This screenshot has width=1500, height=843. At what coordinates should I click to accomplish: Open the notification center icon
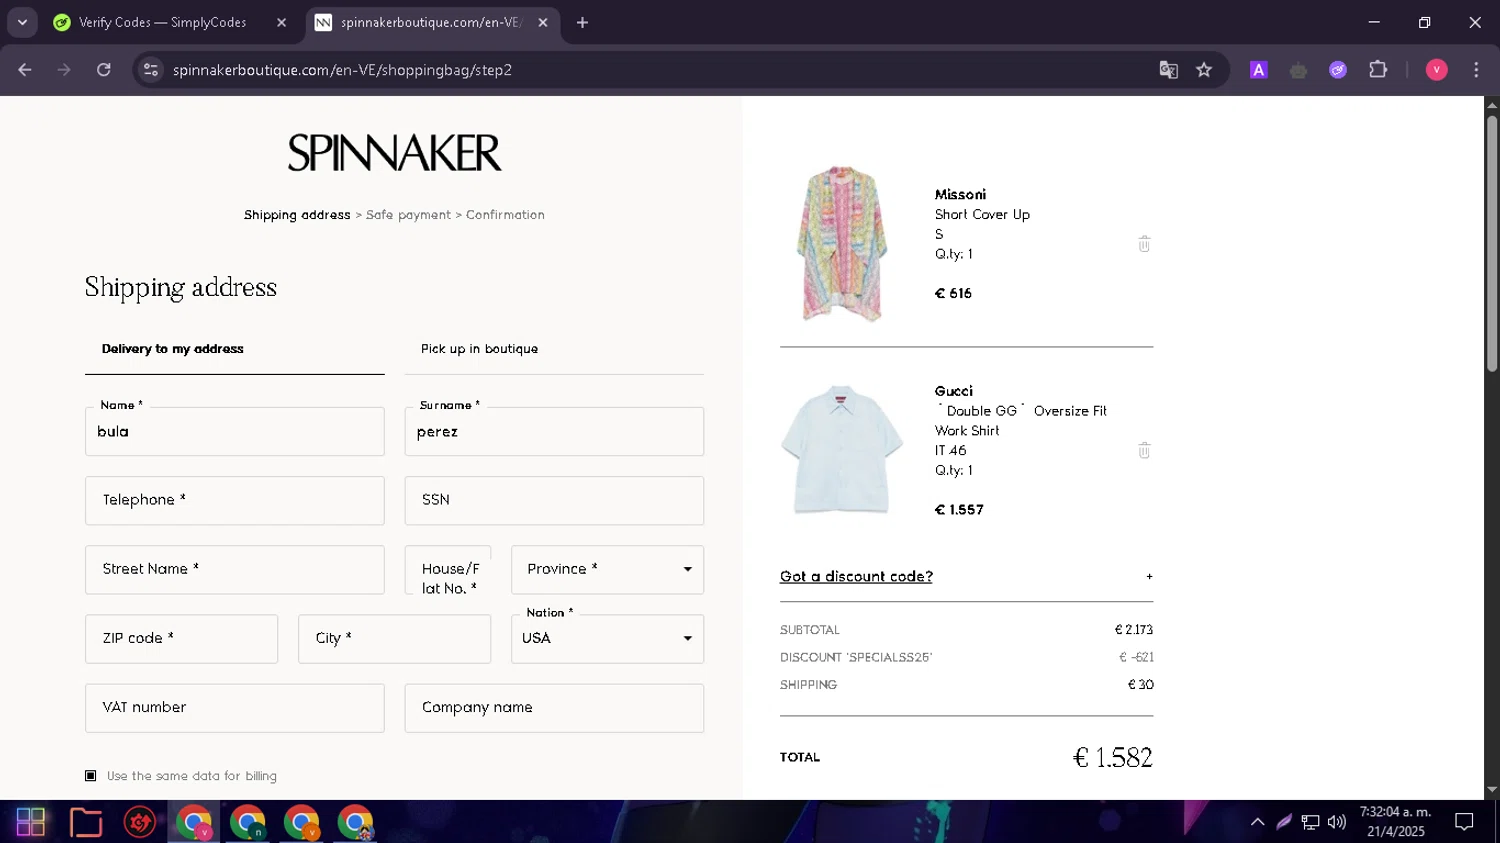coord(1464,822)
